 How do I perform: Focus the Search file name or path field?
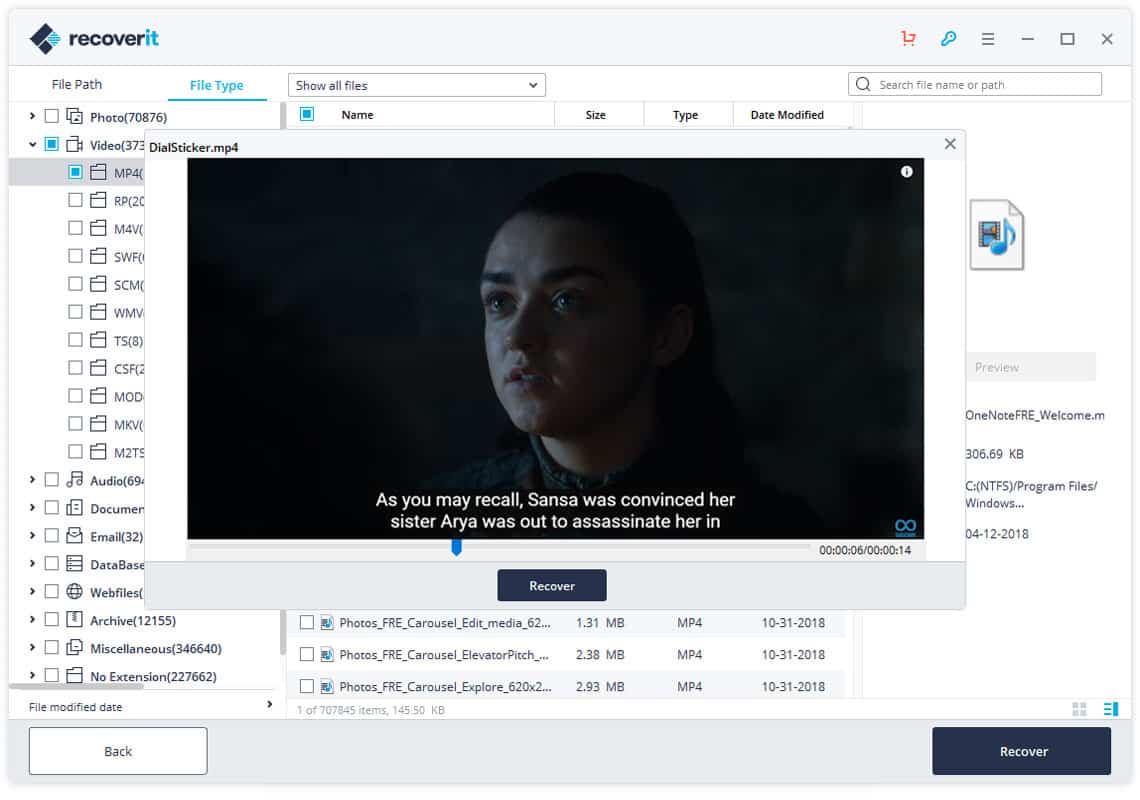tap(975, 84)
